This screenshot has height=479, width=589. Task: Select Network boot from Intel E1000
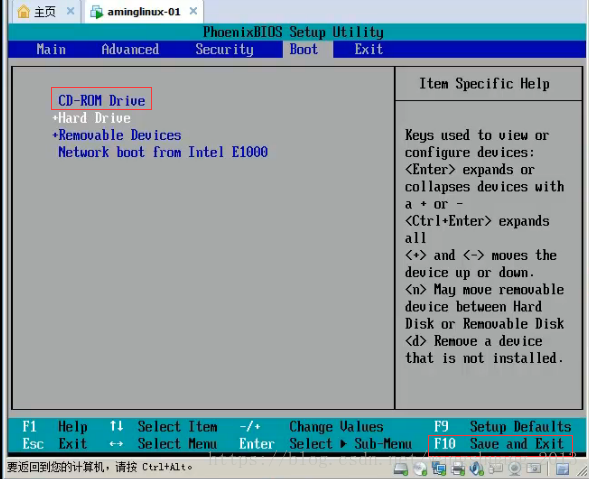pyautogui.click(x=163, y=152)
